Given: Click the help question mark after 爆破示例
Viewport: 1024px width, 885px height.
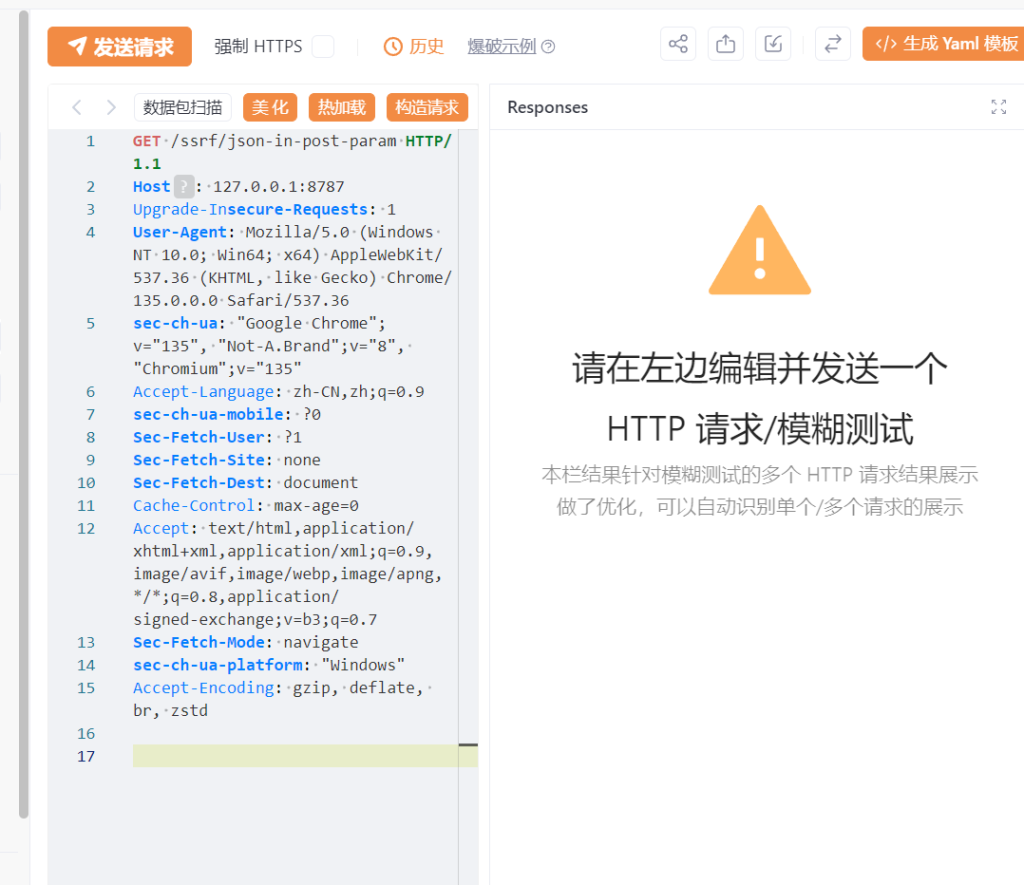Looking at the screenshot, I should 547,46.
